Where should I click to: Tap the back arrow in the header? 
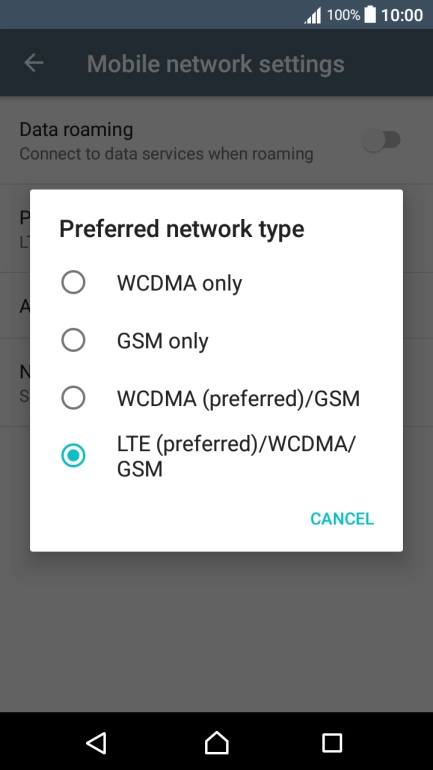[x=34, y=63]
